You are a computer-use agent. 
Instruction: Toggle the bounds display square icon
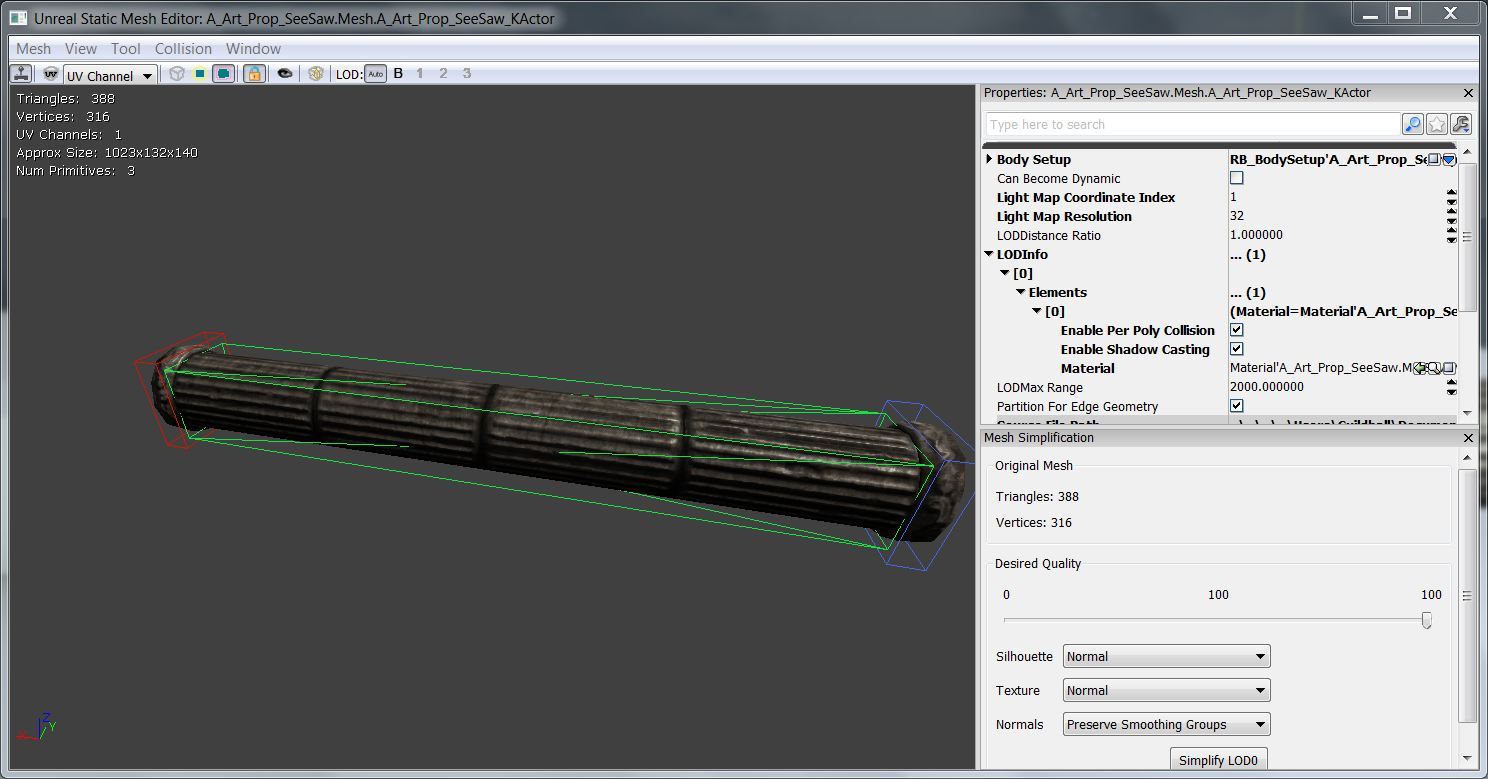200,74
